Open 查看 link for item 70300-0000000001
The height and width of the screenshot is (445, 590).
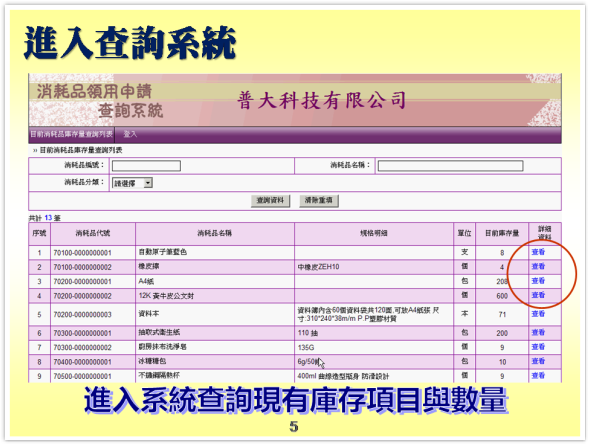point(538,333)
